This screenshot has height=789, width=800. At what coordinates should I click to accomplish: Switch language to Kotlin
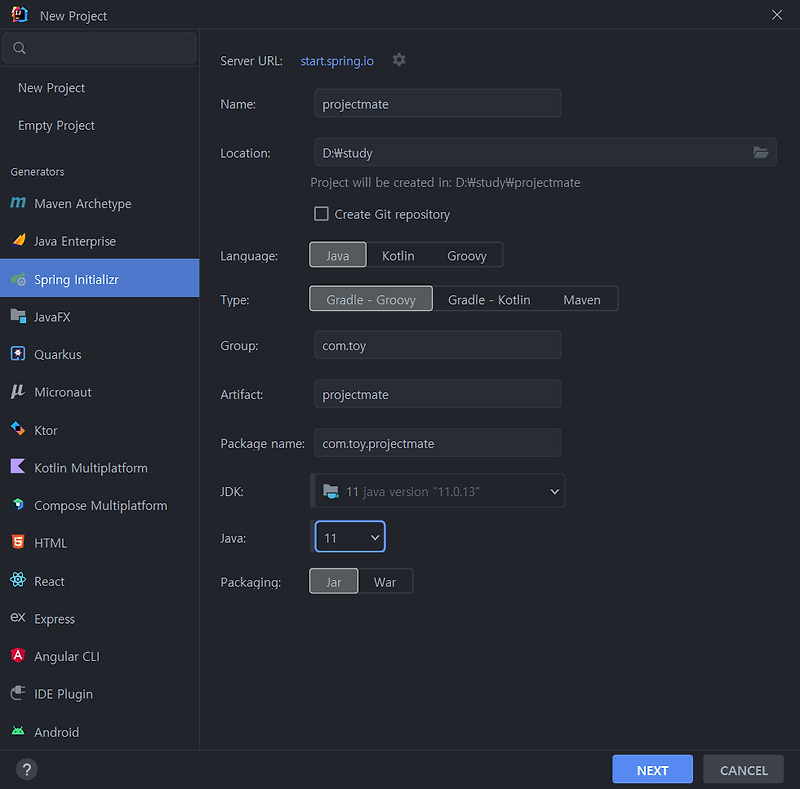click(x=398, y=255)
